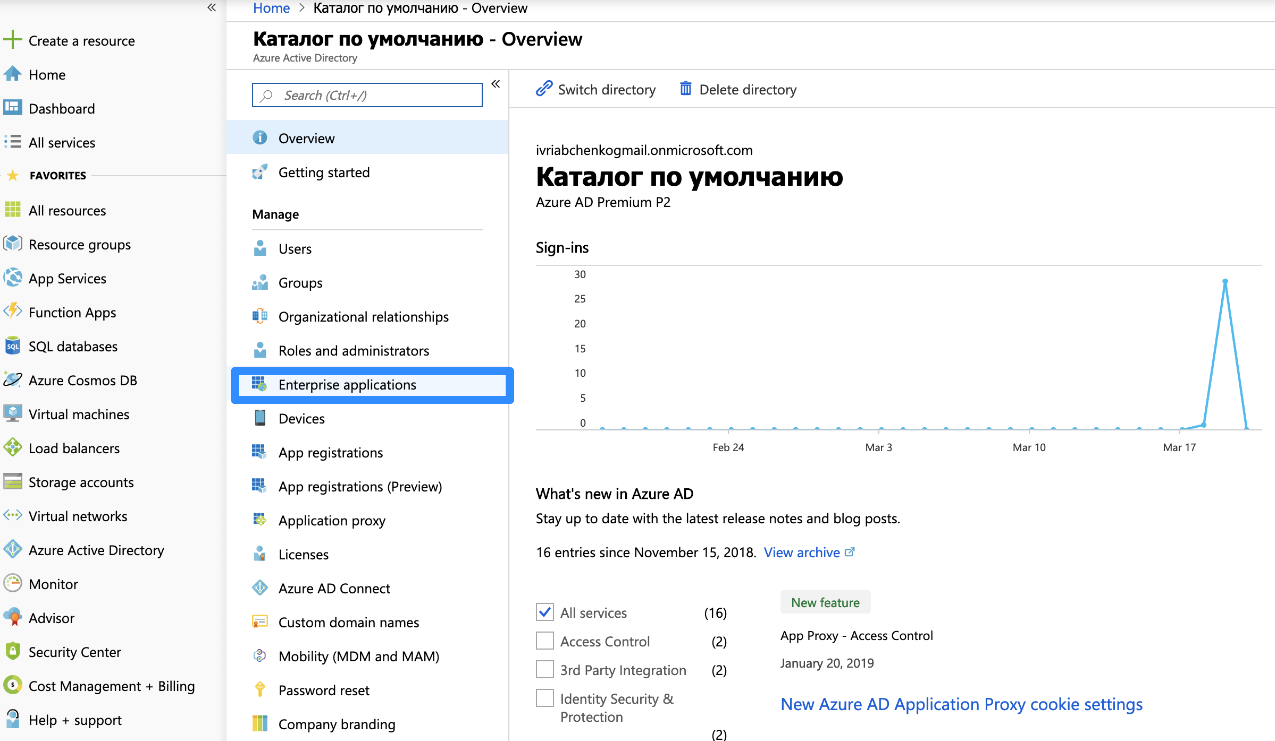Click the Create a resource plus icon

click(12, 40)
